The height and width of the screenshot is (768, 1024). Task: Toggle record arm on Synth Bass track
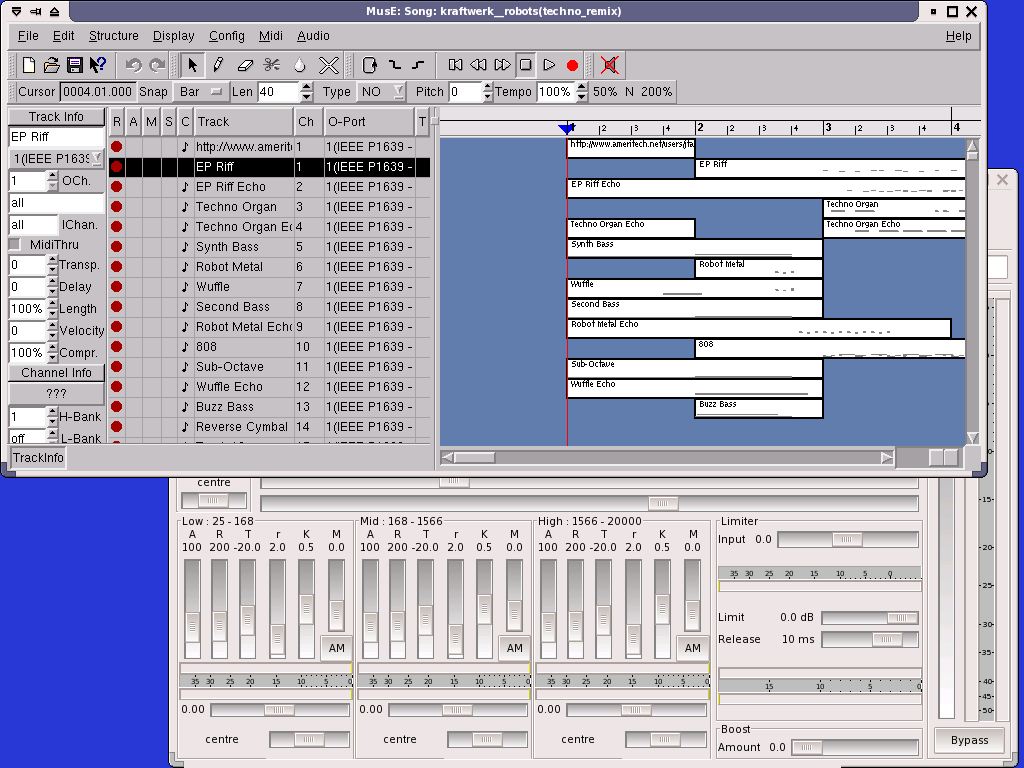point(117,247)
